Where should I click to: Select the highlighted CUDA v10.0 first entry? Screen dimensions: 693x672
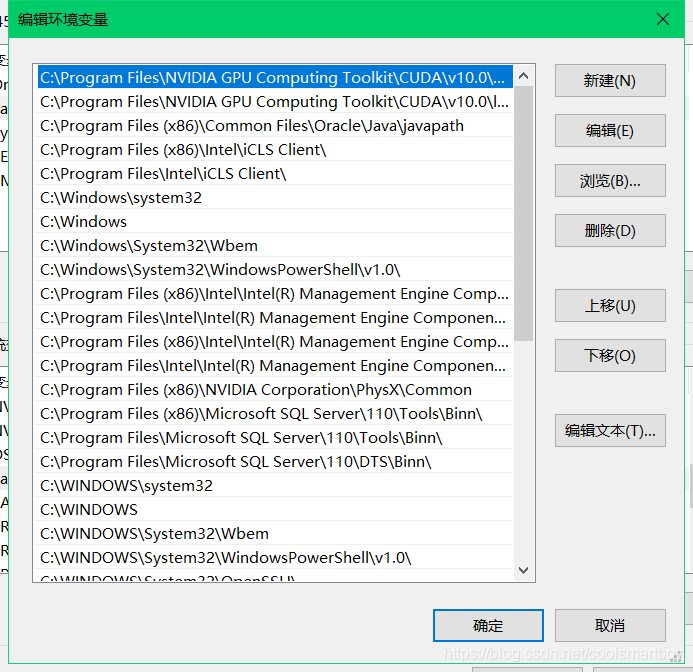tap(275, 77)
